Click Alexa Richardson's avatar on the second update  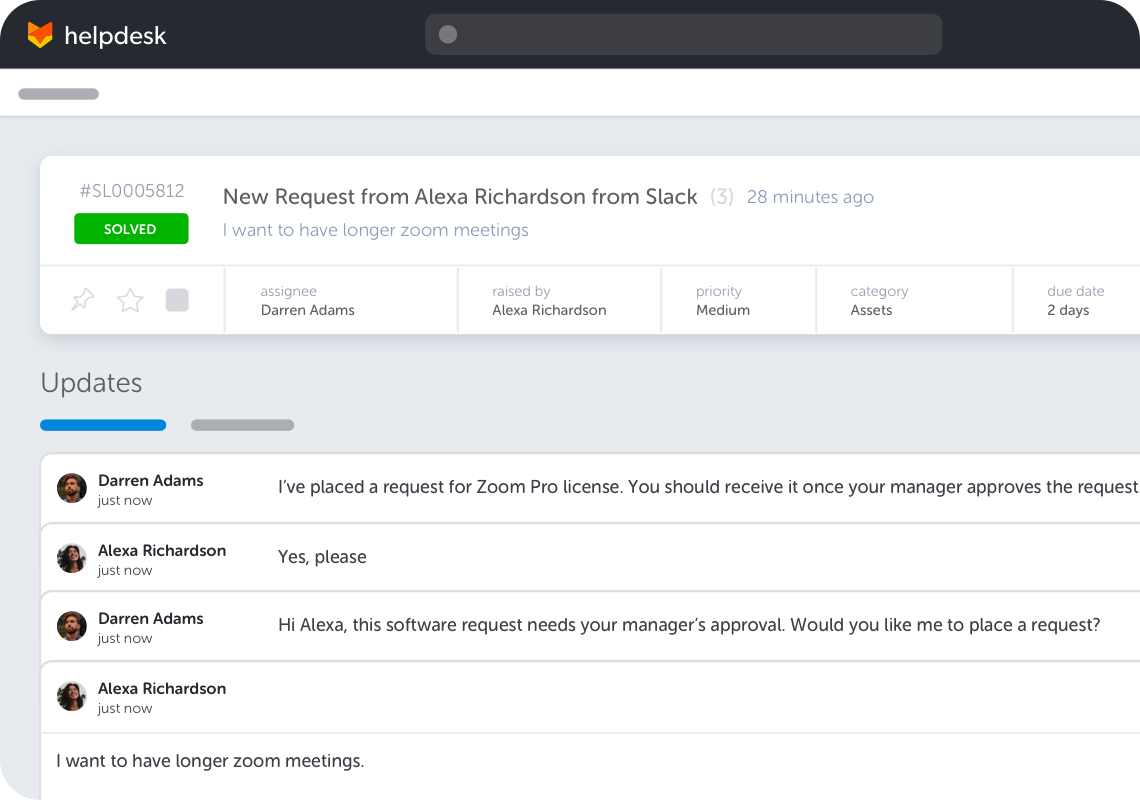click(x=71, y=558)
